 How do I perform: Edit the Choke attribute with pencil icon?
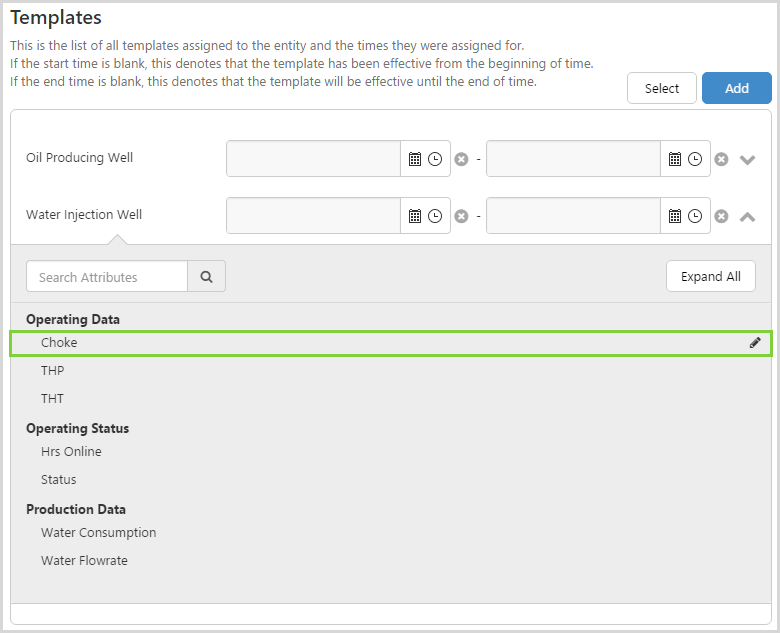pos(755,343)
